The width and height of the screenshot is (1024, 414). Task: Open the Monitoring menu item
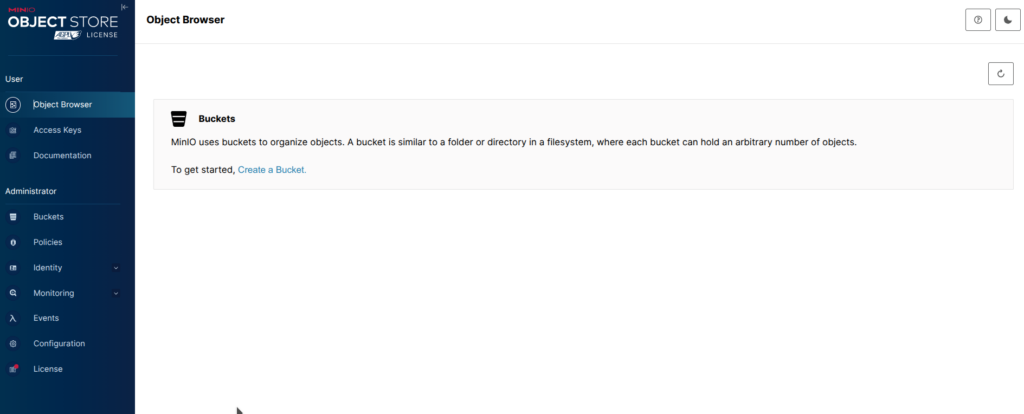point(53,293)
